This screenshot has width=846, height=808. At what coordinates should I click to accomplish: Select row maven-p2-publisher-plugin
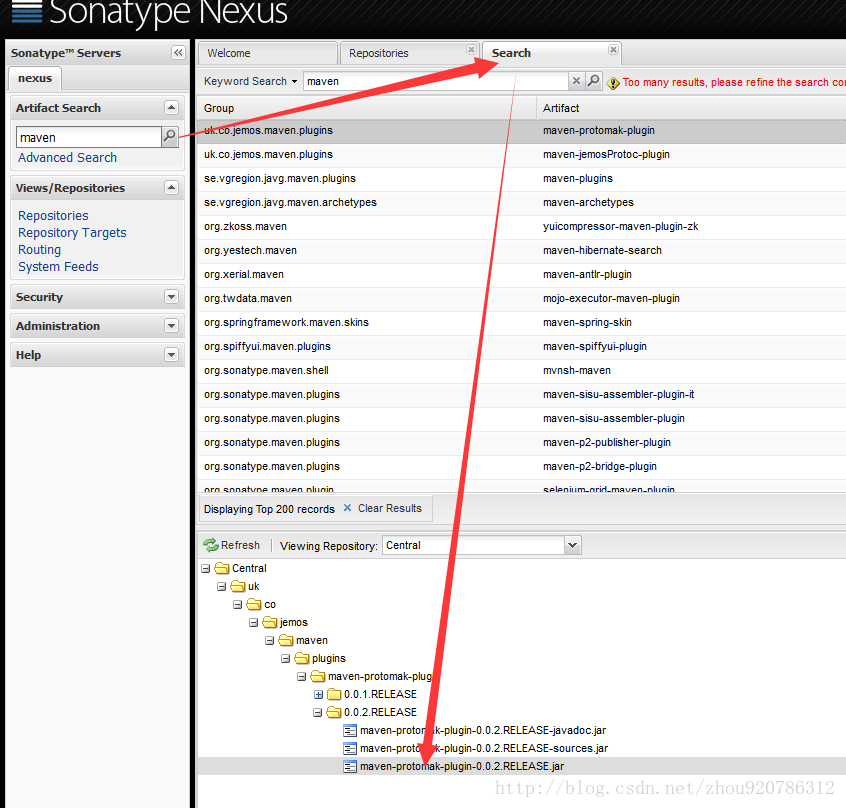pyautogui.click(x=521, y=443)
